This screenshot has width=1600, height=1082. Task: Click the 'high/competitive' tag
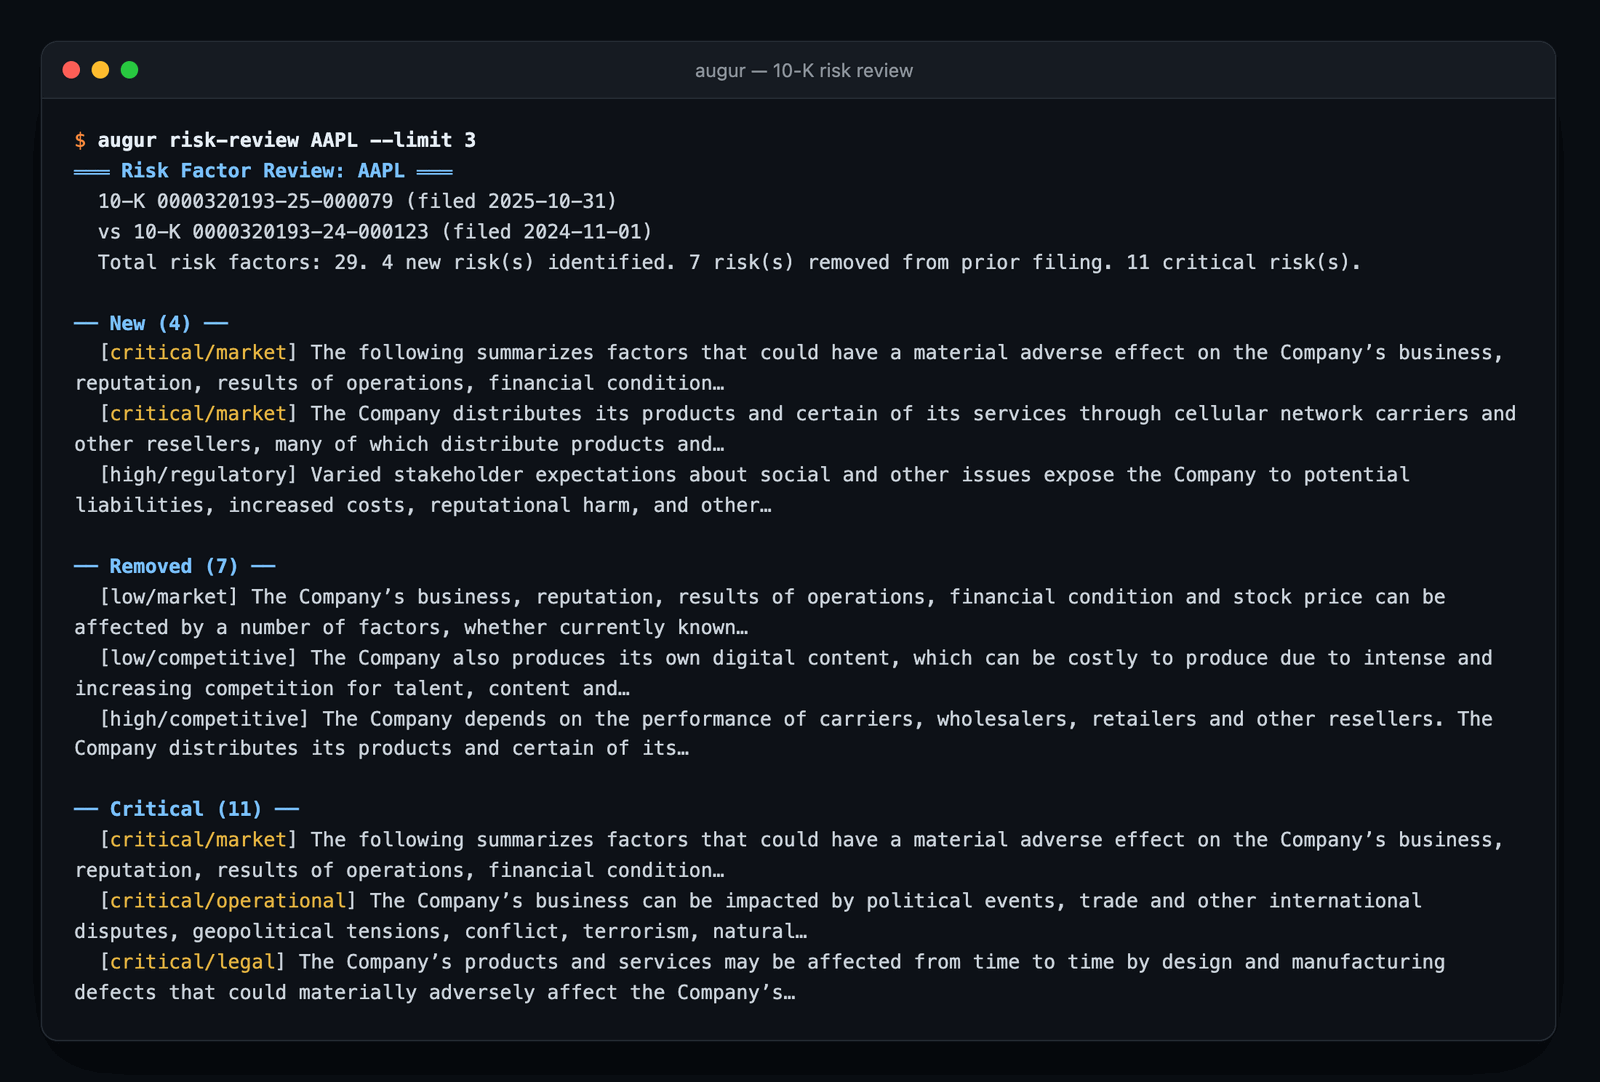pos(204,719)
